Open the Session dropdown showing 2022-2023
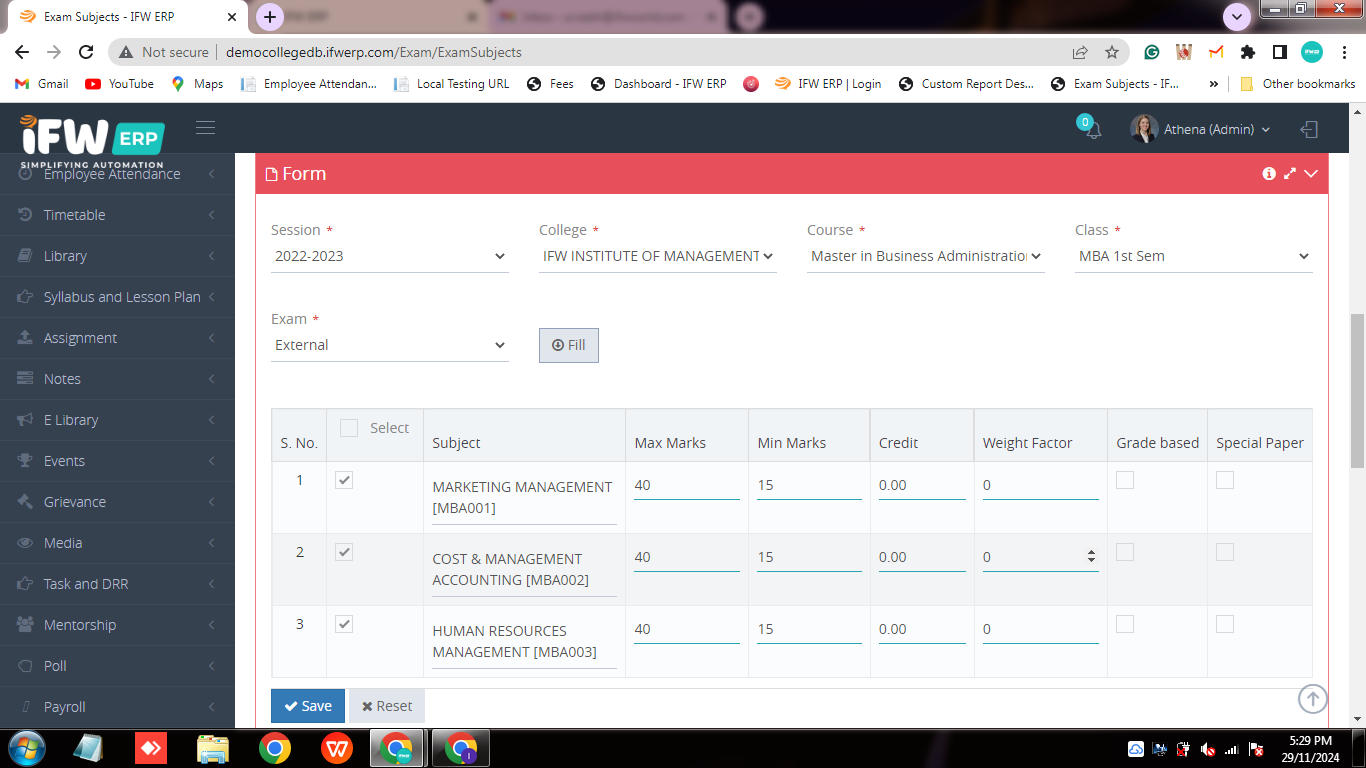Image resolution: width=1366 pixels, height=768 pixels. [390, 256]
